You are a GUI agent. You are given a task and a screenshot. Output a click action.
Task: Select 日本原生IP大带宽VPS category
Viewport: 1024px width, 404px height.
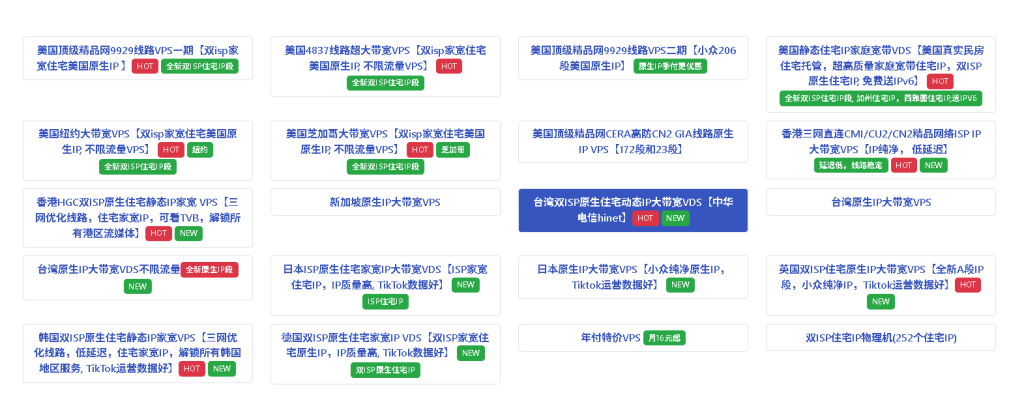tap(632, 277)
